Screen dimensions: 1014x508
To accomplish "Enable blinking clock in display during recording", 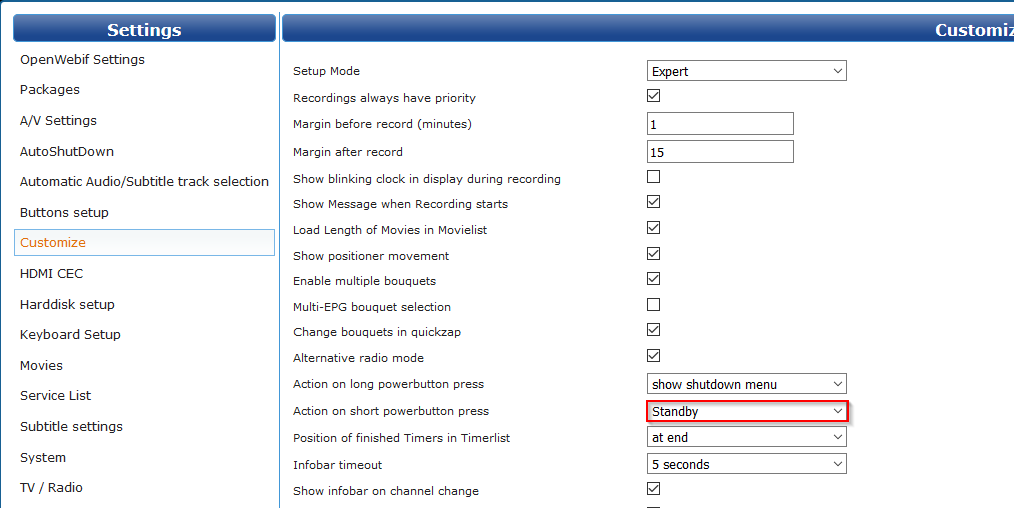I will (654, 177).
